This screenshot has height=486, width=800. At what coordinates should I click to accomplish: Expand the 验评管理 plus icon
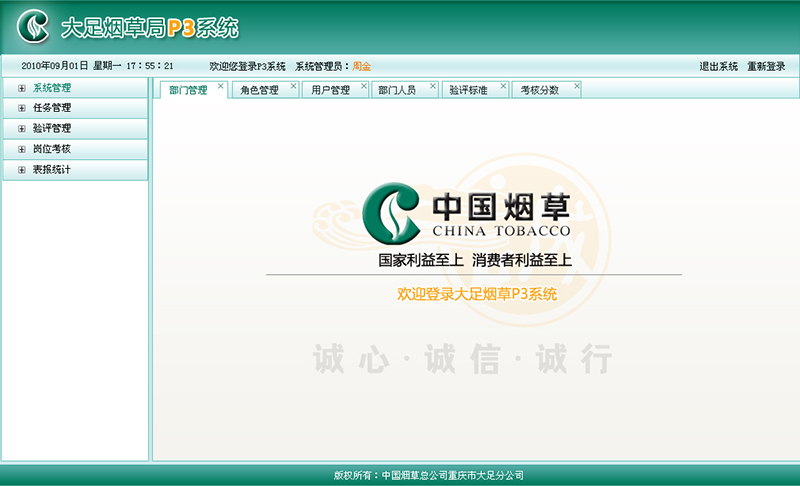(x=21, y=129)
